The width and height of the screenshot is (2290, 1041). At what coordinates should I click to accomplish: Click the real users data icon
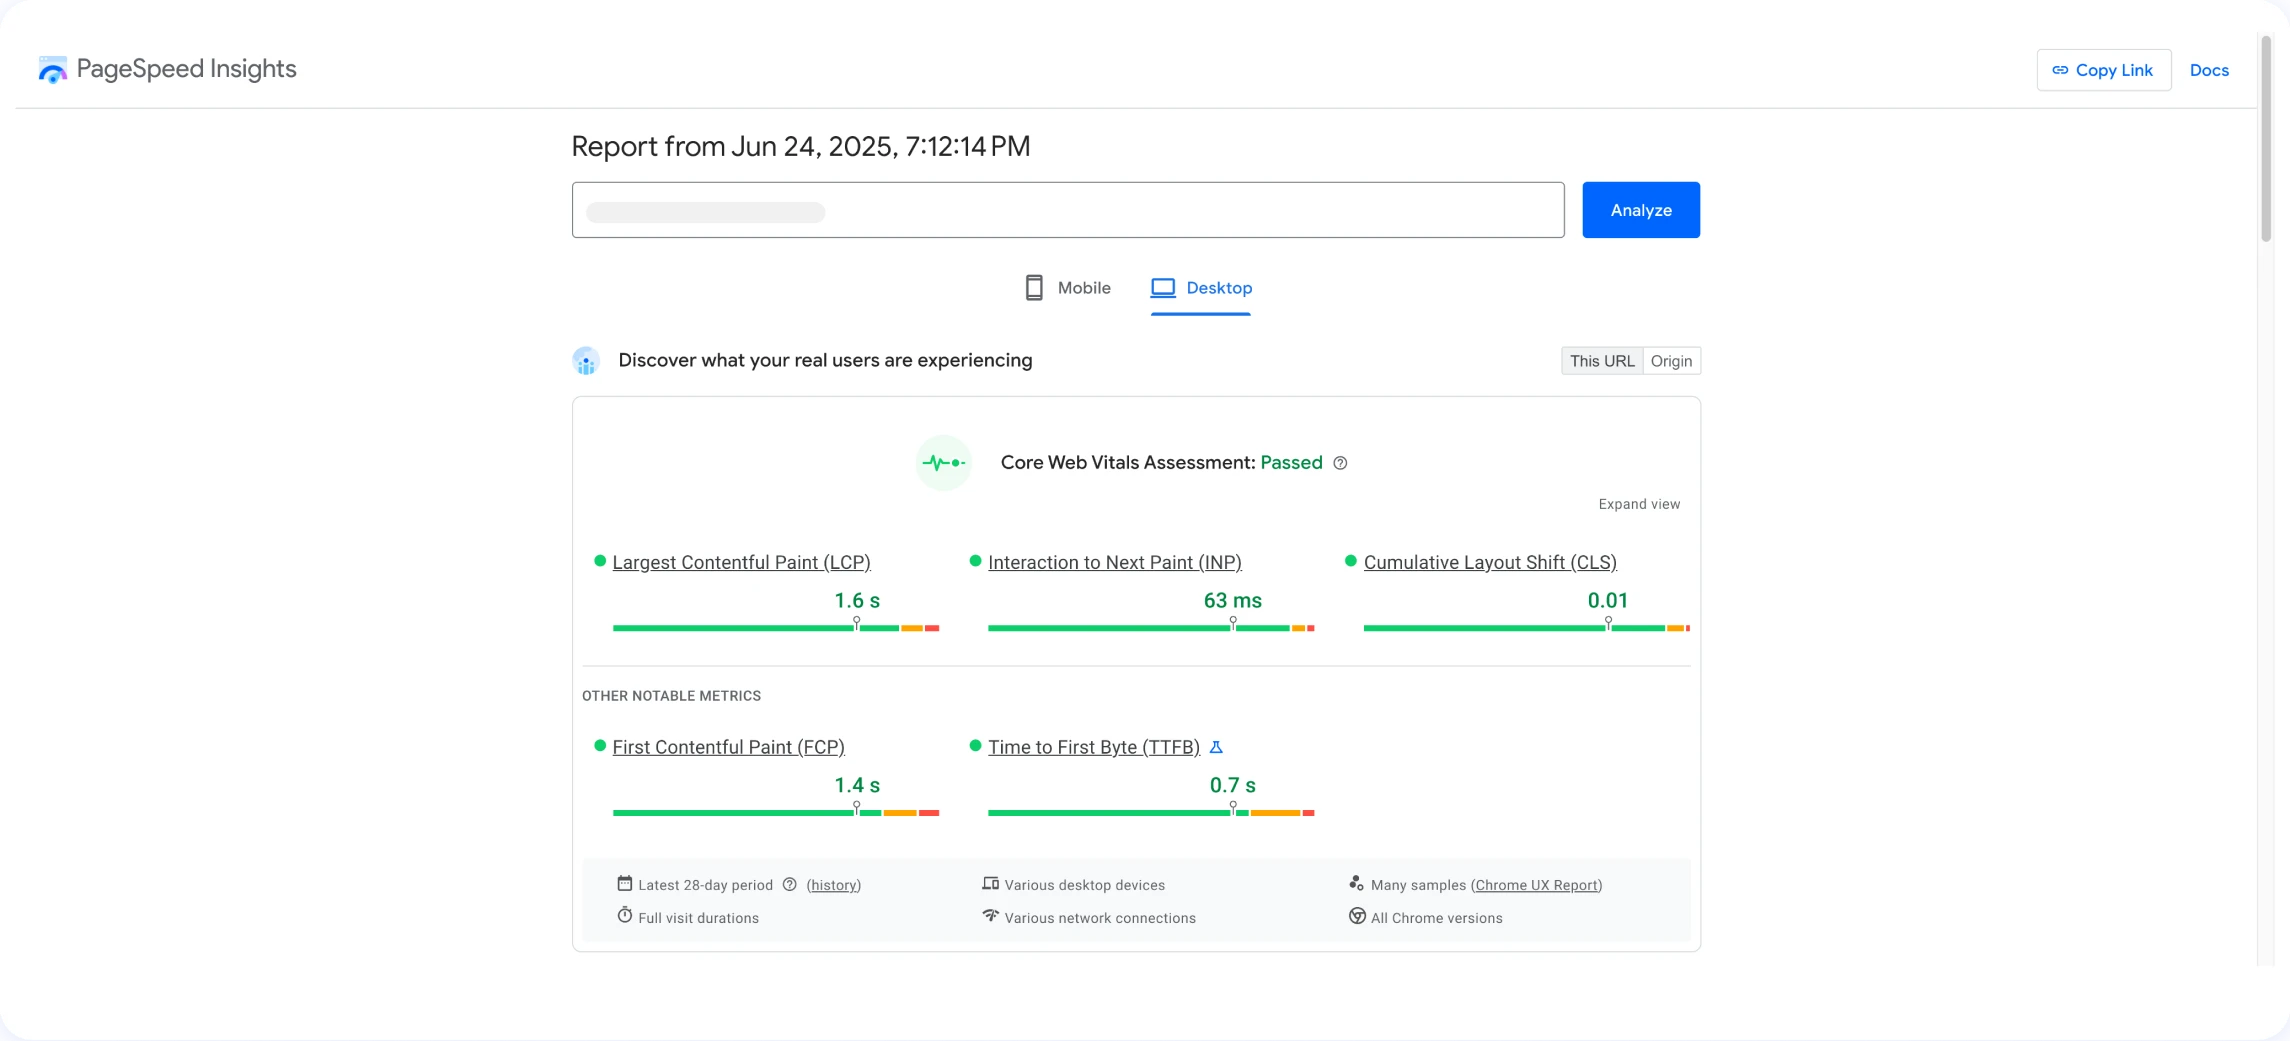tap(586, 361)
